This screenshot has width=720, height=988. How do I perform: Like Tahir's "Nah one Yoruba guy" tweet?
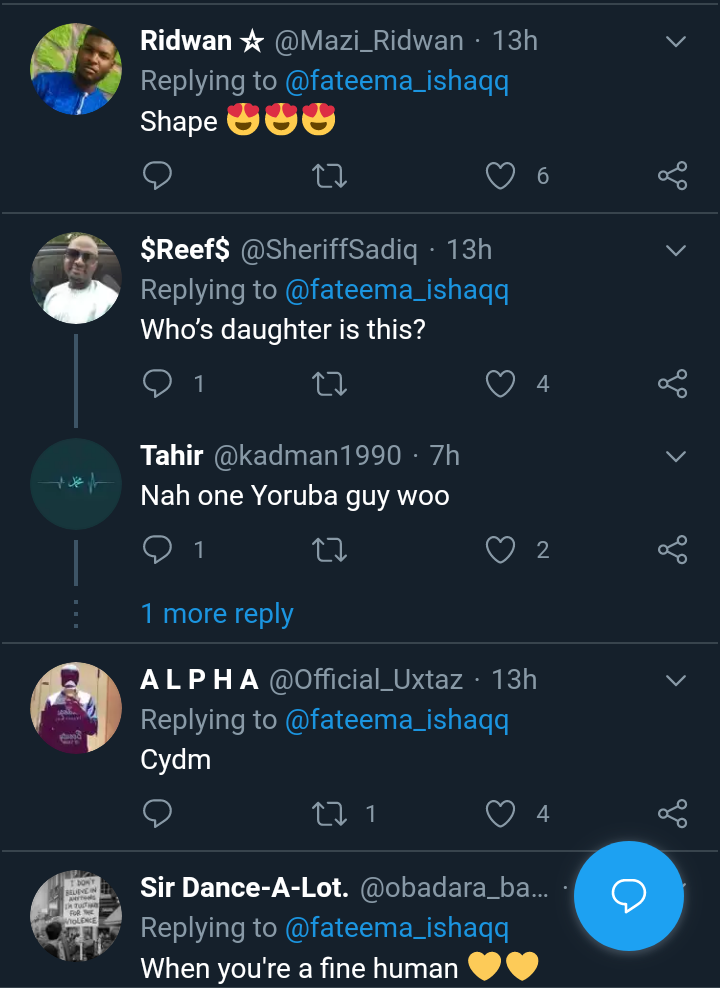(x=500, y=550)
